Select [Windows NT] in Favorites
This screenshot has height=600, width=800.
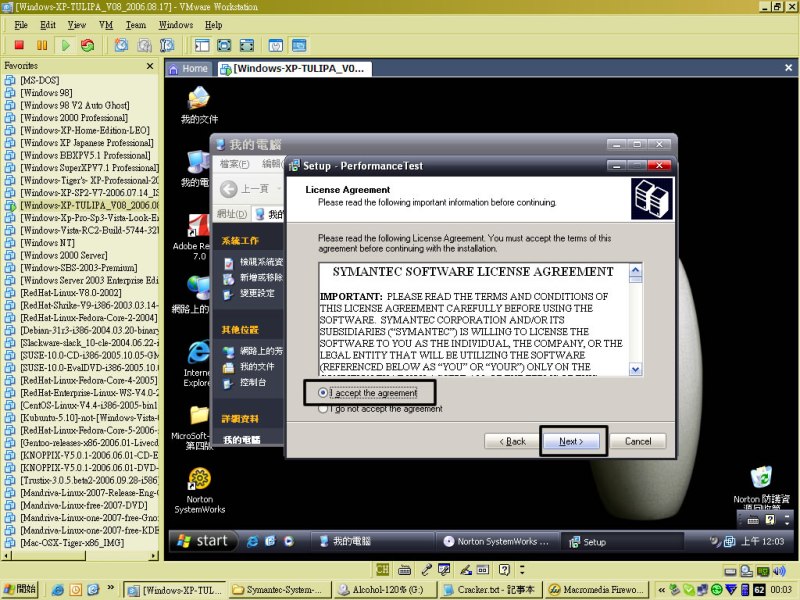point(47,243)
